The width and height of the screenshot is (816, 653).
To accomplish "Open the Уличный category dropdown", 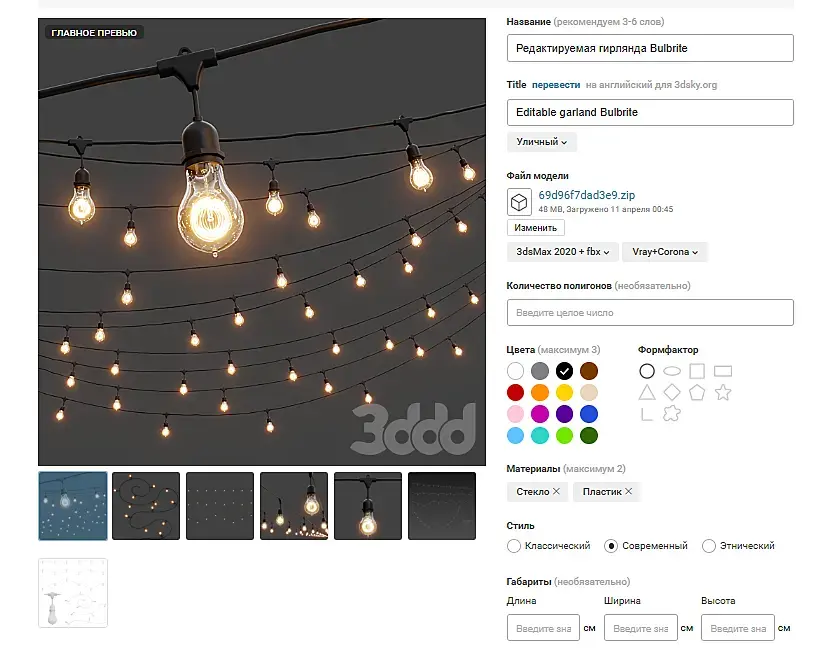I will tap(541, 142).
